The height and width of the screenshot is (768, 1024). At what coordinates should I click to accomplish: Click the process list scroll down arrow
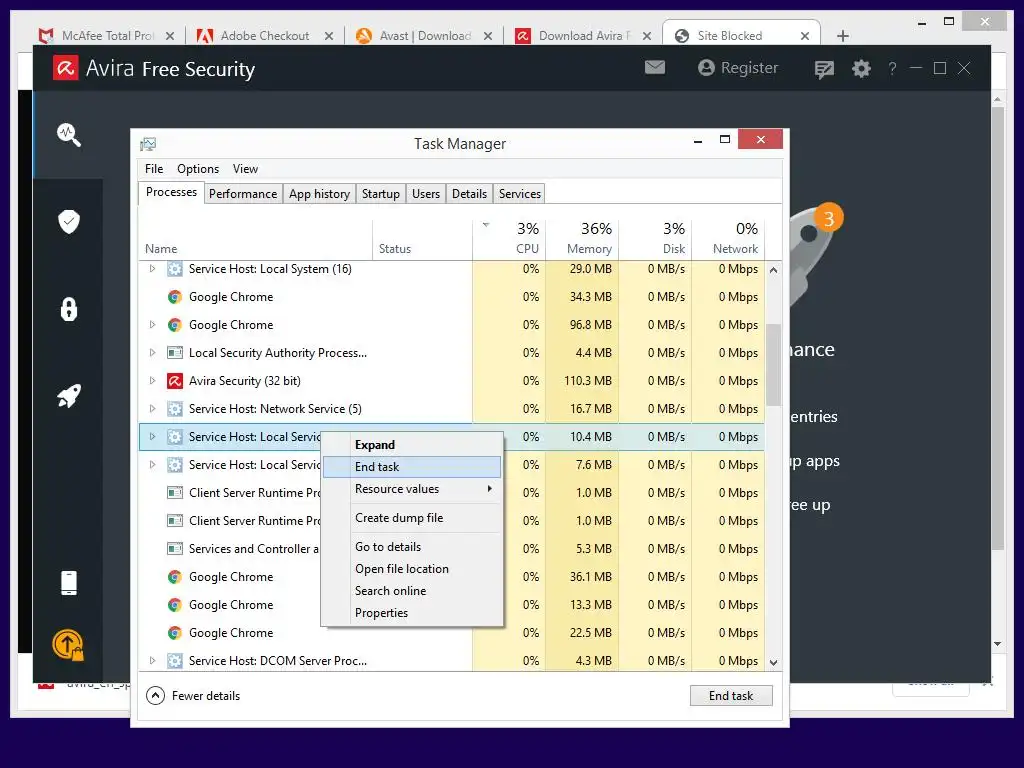(773, 662)
